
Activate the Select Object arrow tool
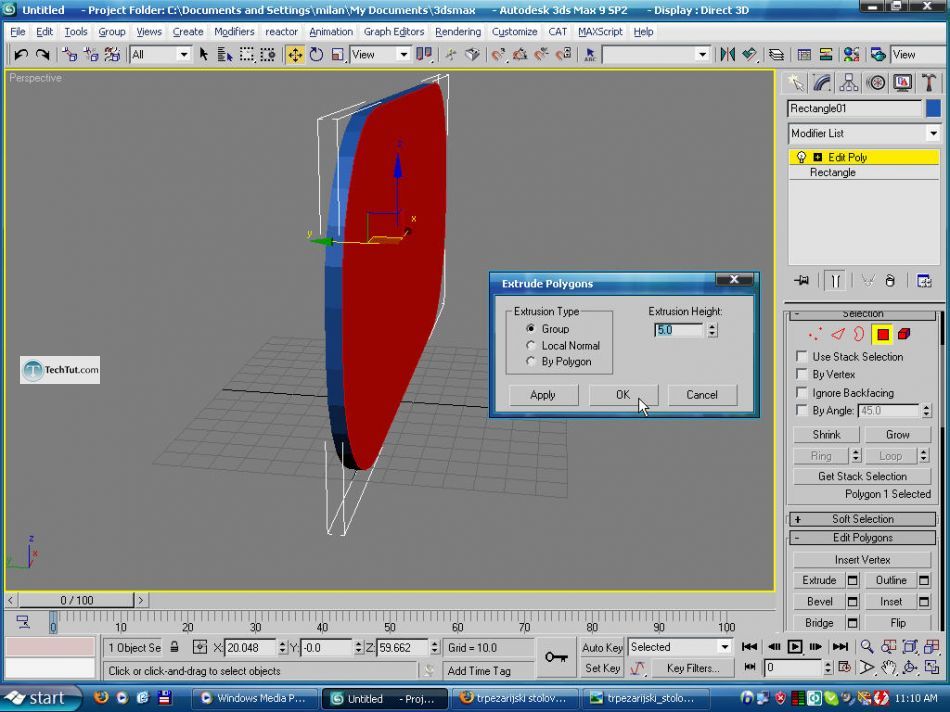[204, 55]
